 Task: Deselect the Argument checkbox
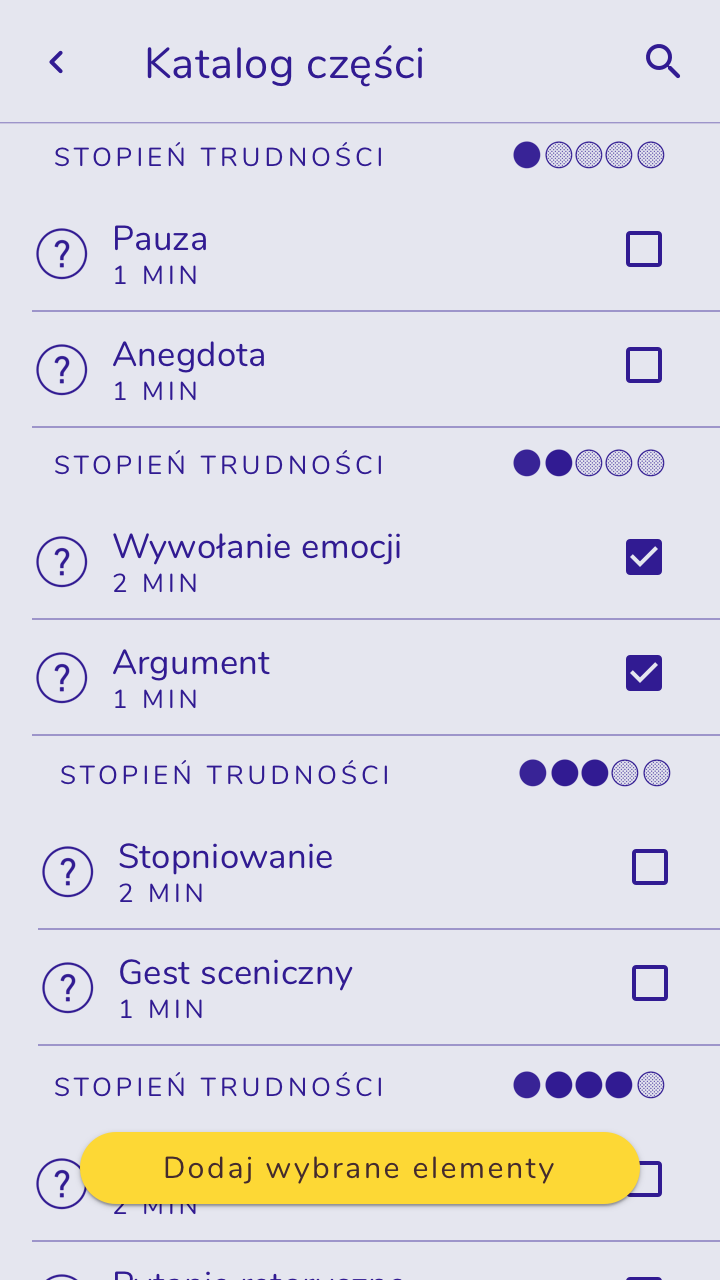coord(644,673)
